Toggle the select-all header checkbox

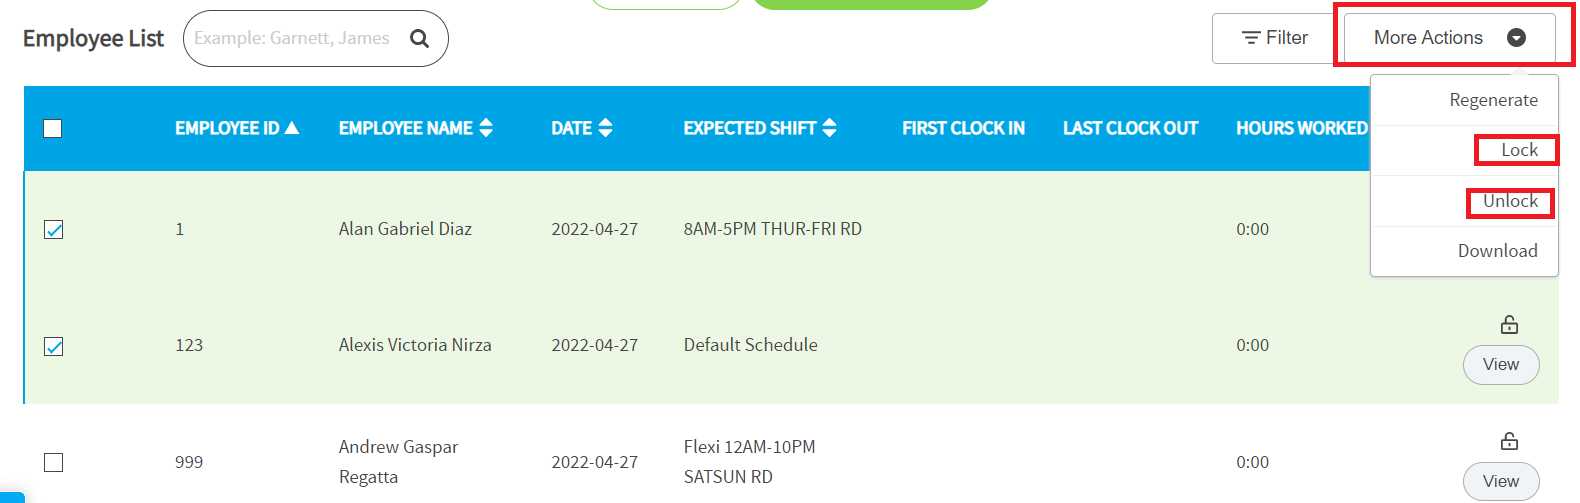53,128
